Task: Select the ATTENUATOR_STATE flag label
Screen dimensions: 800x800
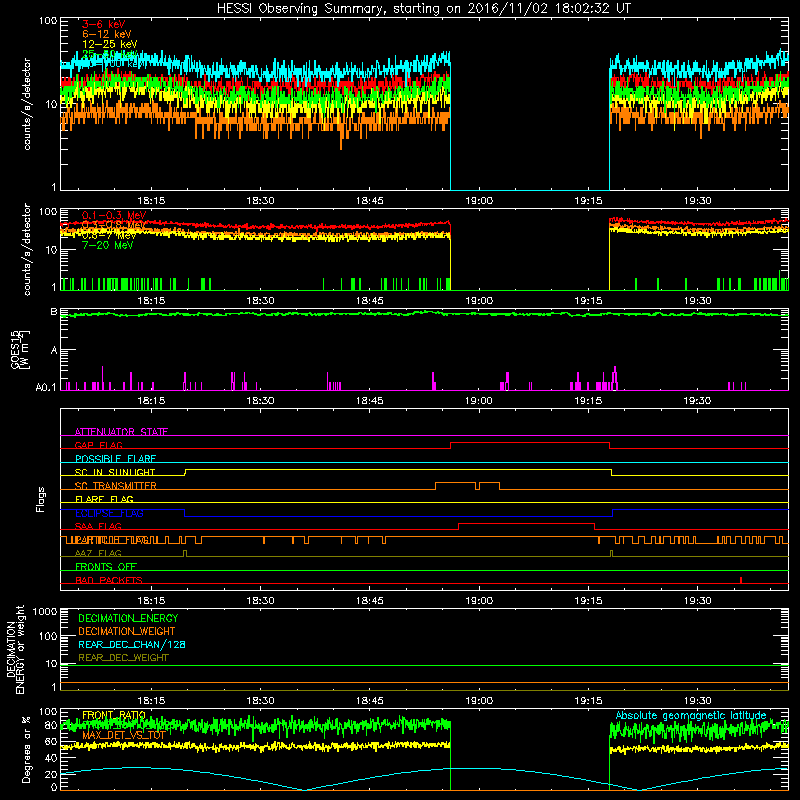Action: pyautogui.click(x=121, y=432)
